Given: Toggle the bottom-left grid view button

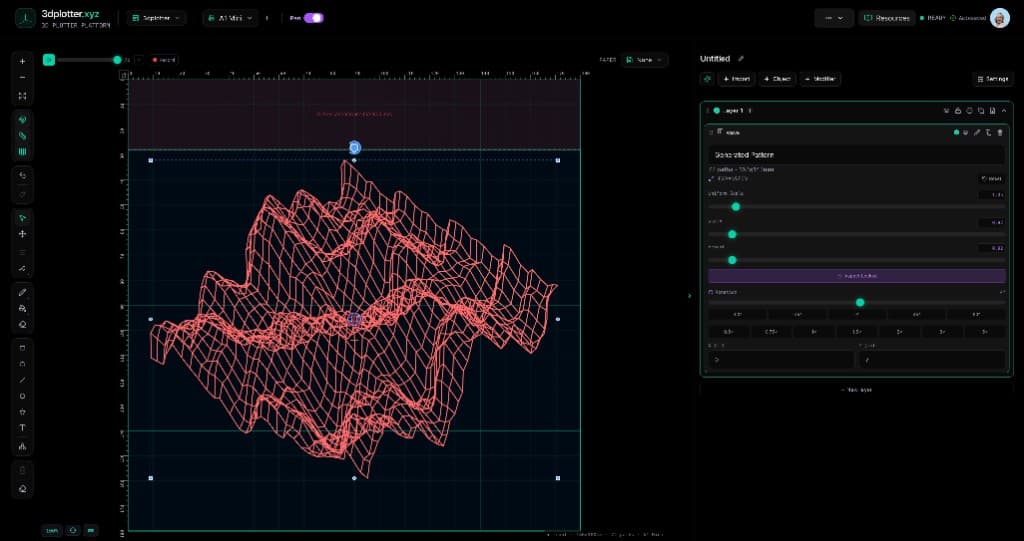Looking at the screenshot, I should 91,531.
